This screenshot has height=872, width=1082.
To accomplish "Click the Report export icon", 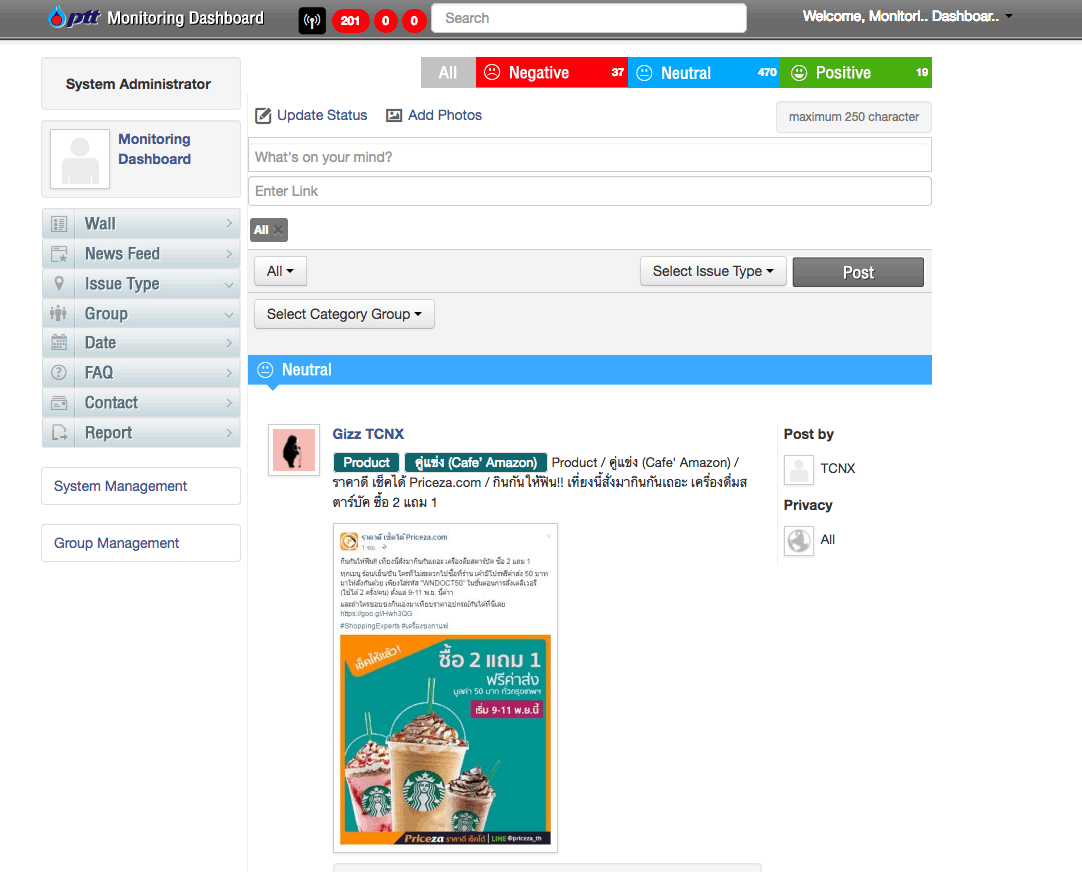I will coord(59,433).
